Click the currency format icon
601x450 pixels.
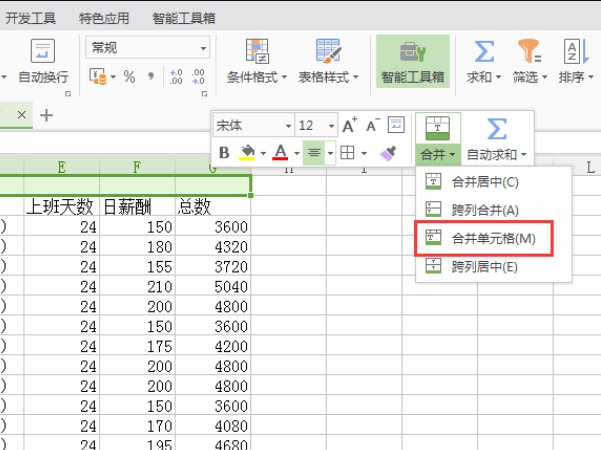98,77
